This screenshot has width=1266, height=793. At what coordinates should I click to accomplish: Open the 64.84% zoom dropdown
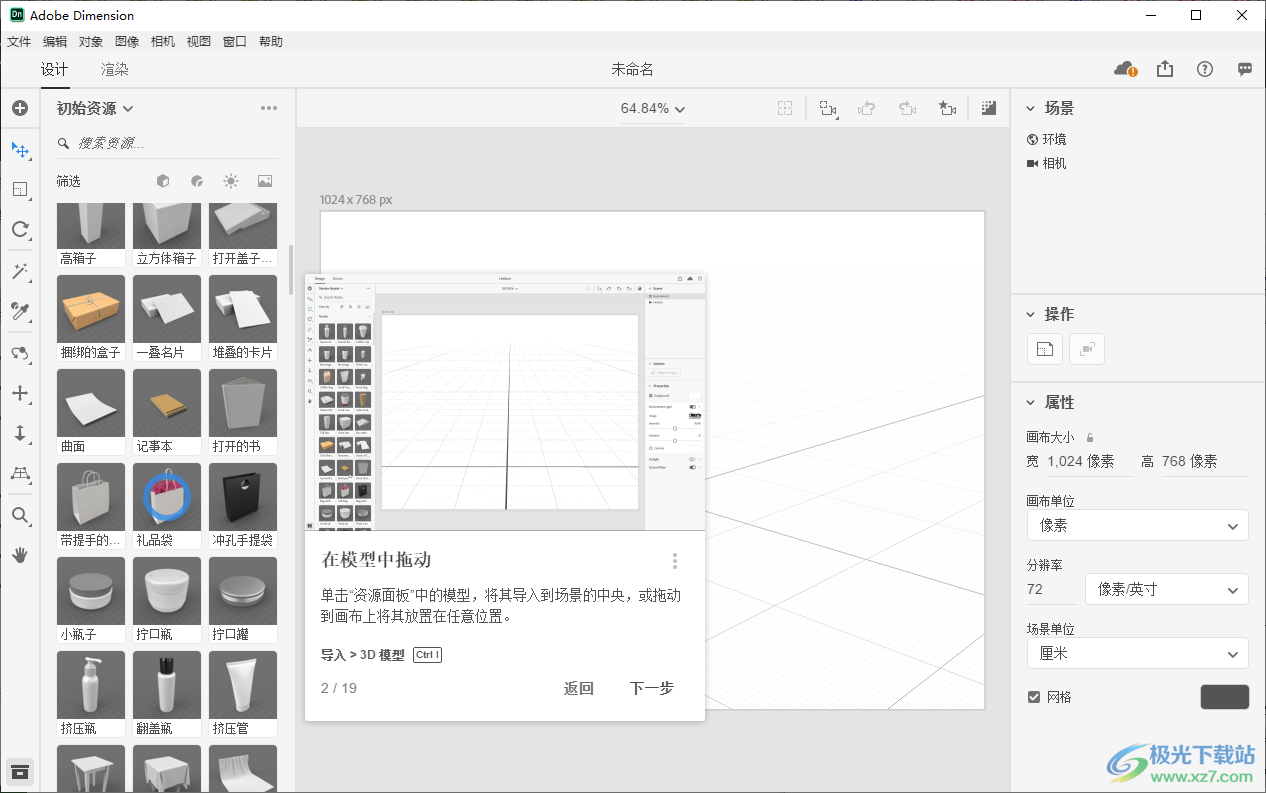pos(653,108)
